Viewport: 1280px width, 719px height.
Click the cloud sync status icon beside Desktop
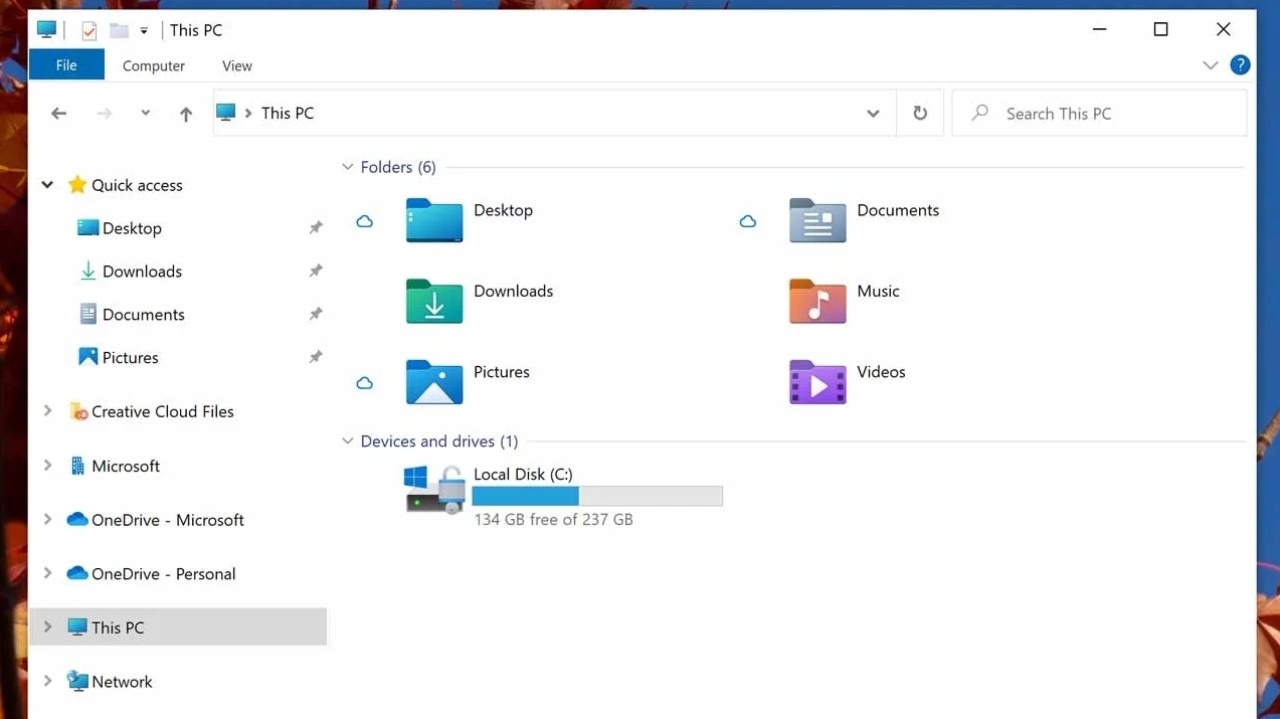pos(364,221)
